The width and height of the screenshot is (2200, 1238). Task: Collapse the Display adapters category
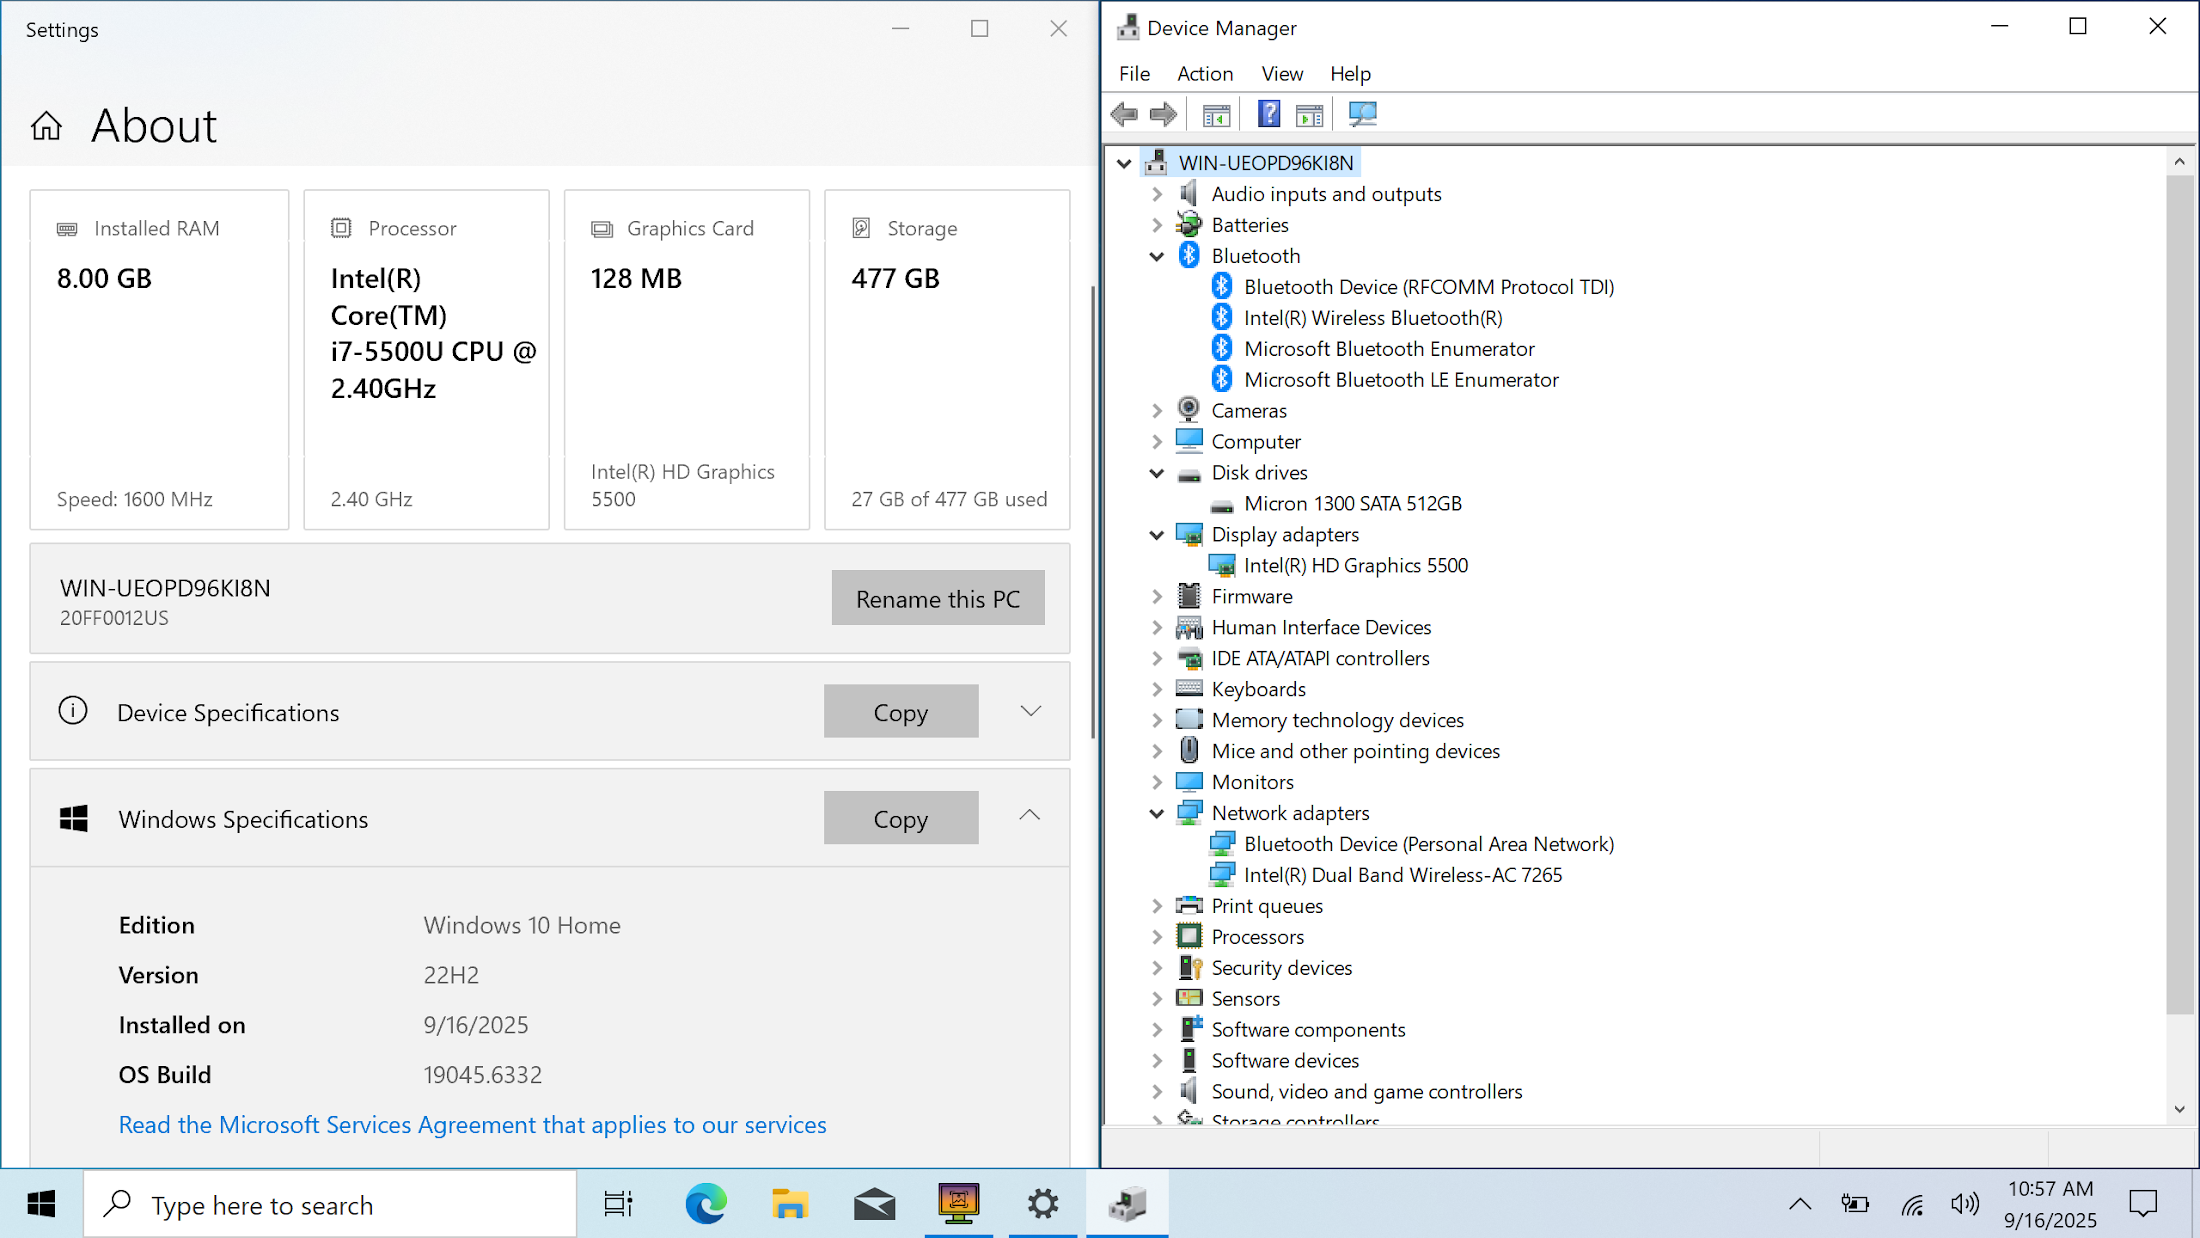click(1157, 535)
